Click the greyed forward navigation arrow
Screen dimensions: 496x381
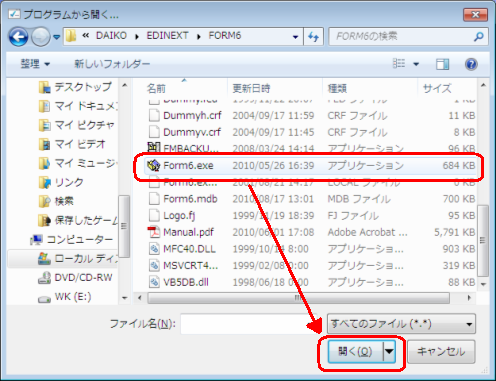click(x=41, y=37)
